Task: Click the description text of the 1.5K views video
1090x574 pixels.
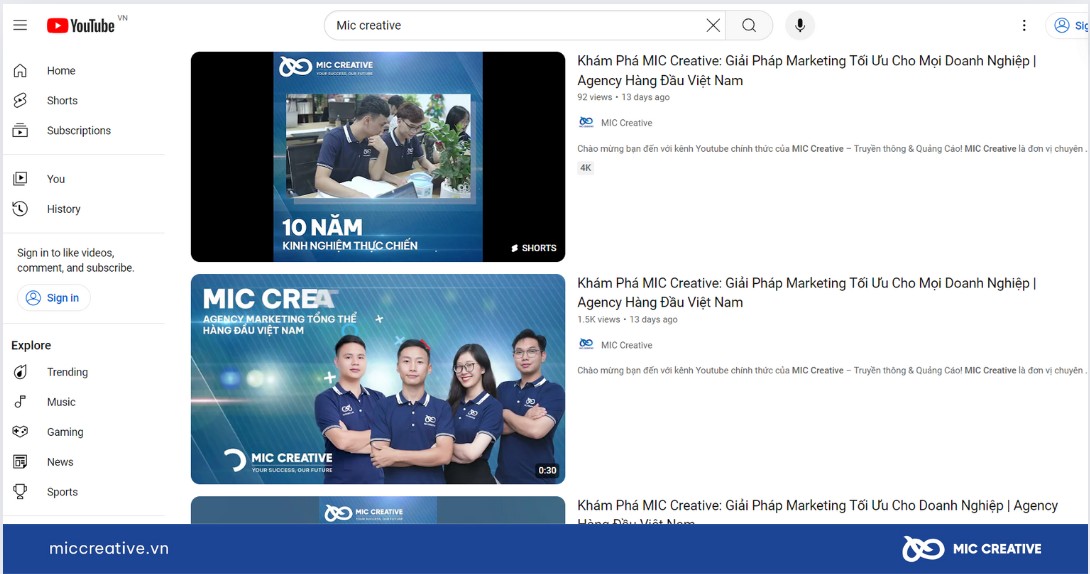Action: (x=831, y=370)
